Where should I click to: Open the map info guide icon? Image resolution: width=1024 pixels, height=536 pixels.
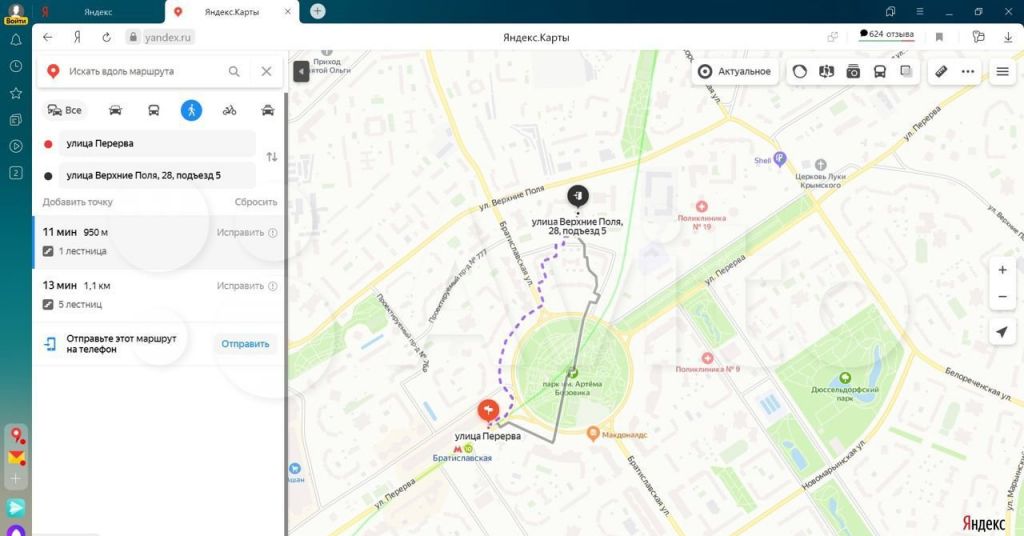pos(826,71)
